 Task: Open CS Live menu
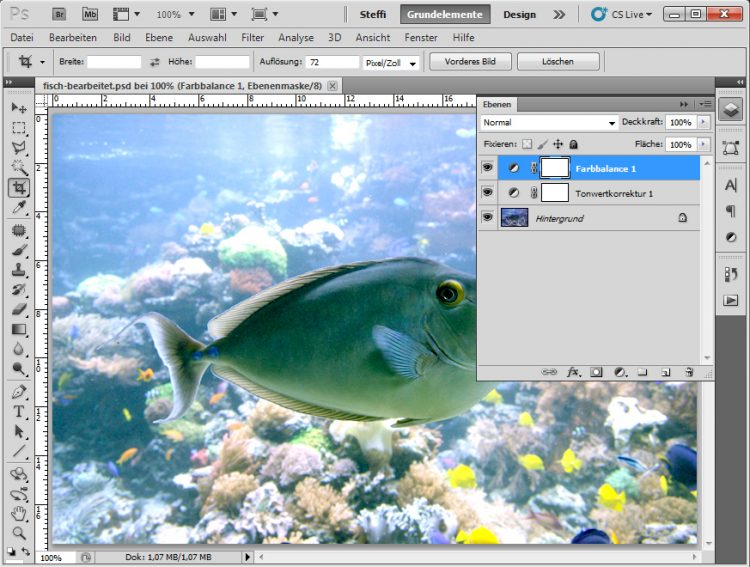pos(622,14)
